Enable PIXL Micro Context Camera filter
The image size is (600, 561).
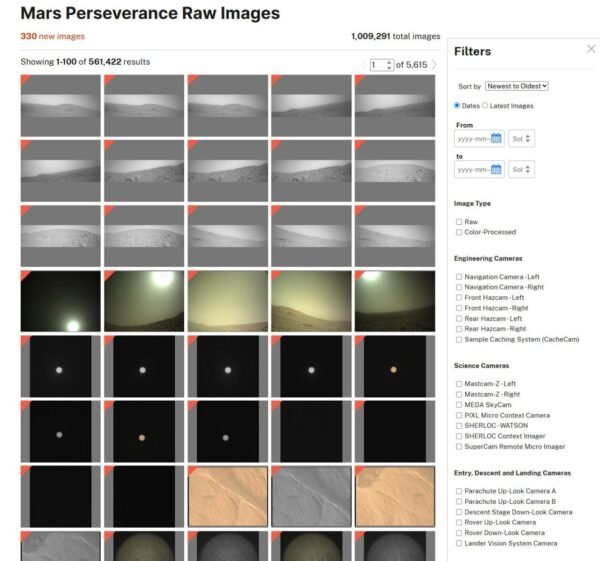[x=459, y=416]
